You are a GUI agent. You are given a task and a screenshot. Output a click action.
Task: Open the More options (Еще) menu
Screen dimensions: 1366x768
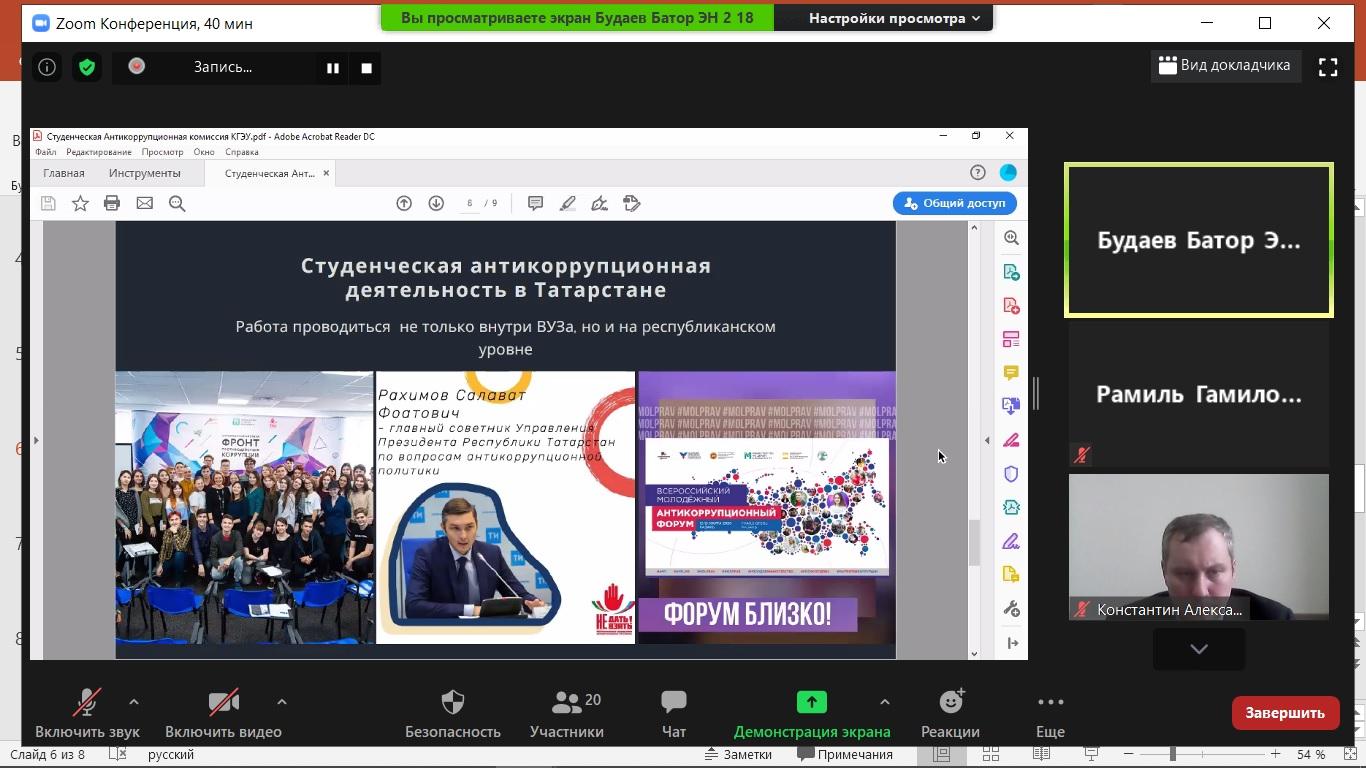(1050, 713)
